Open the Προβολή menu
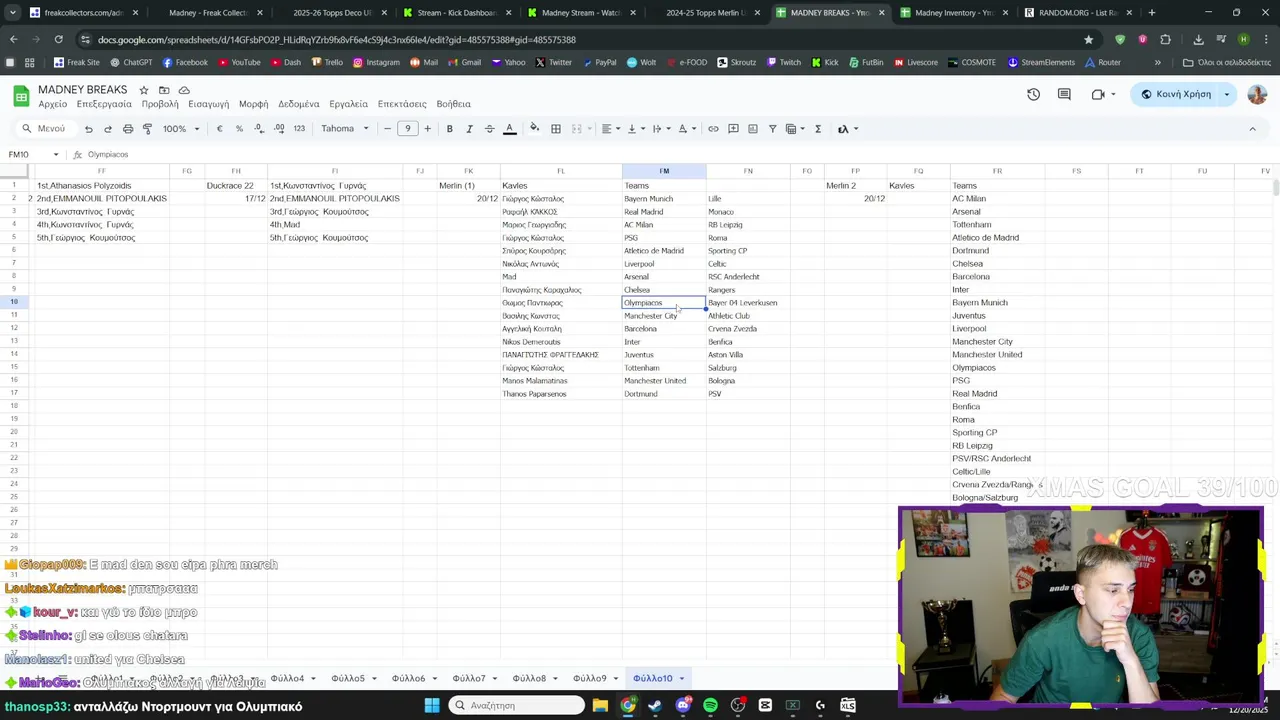Screen dimensions: 1280x720 click(x=160, y=104)
